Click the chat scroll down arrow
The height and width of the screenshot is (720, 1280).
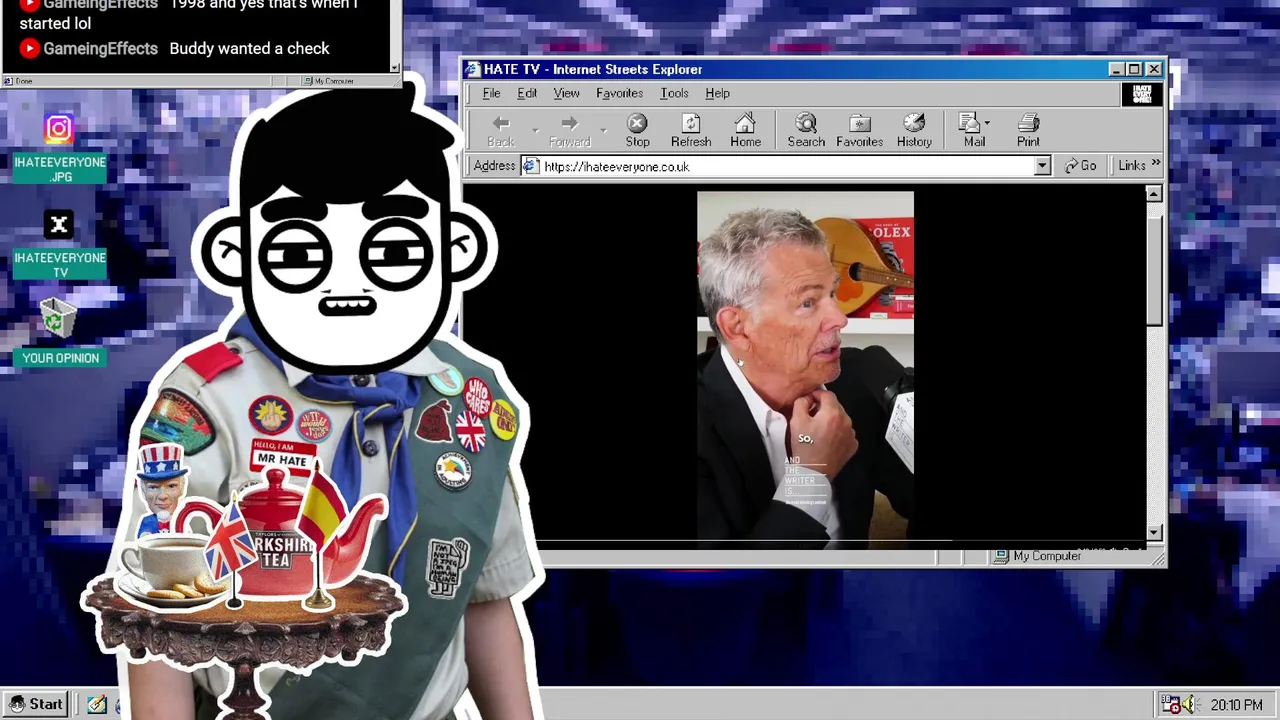pyautogui.click(x=394, y=68)
